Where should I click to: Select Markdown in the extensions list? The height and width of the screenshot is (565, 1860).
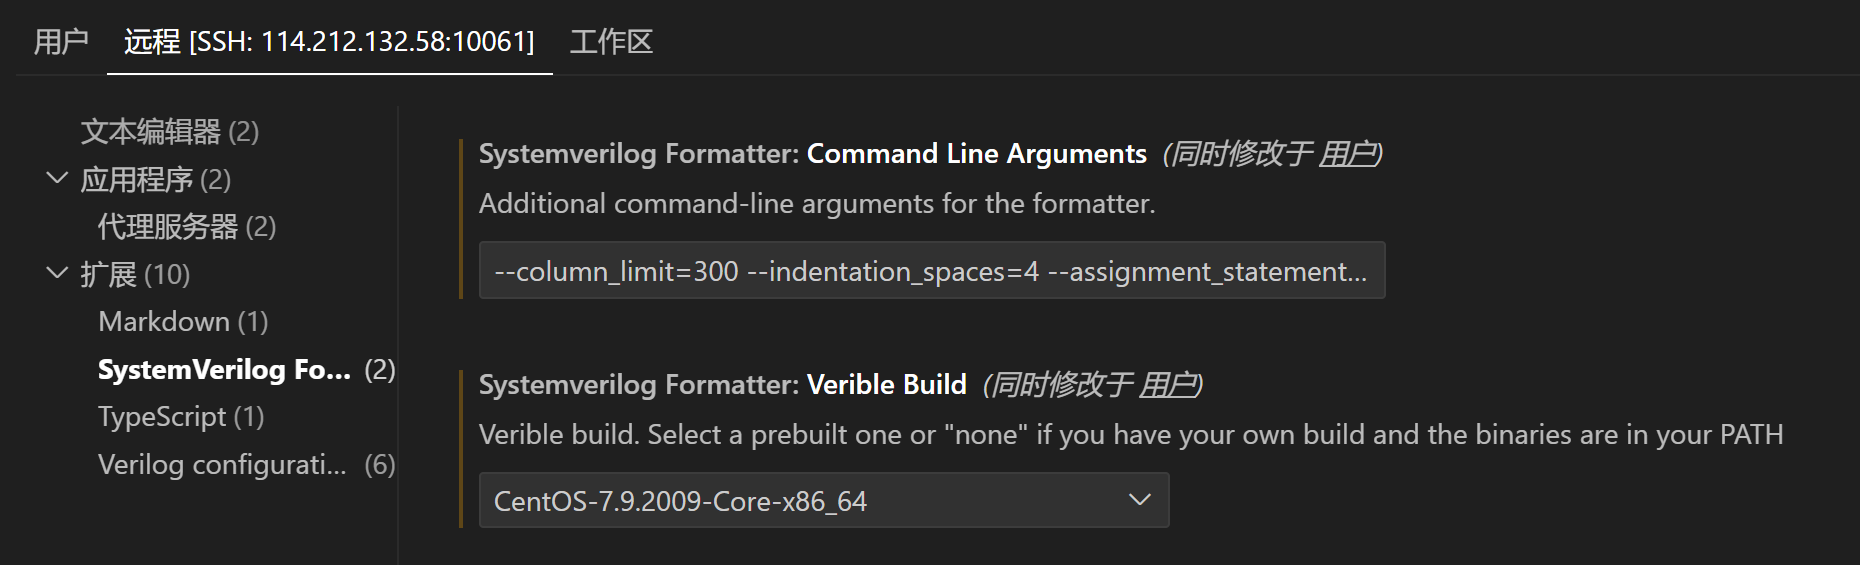pyautogui.click(x=183, y=322)
